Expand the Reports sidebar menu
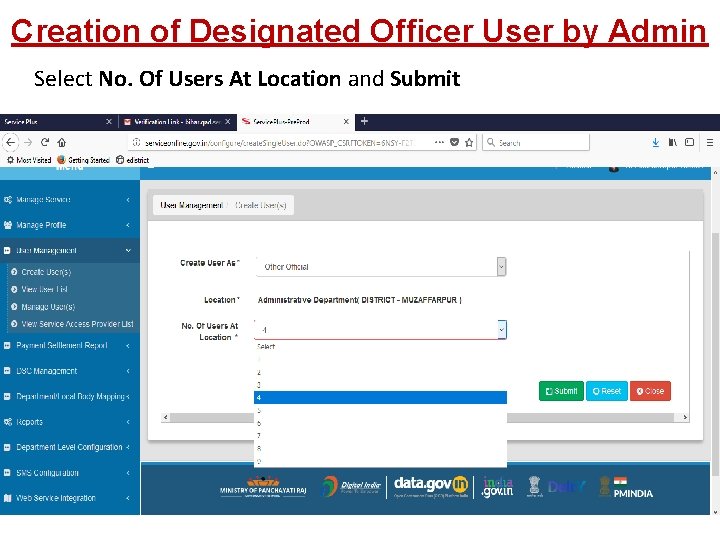The width and height of the screenshot is (720, 540). [x=69, y=422]
